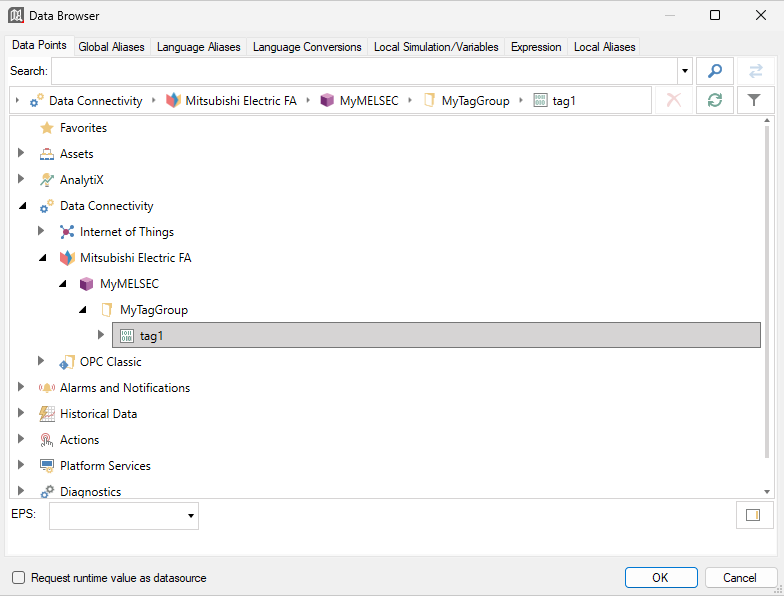Expand the Platform Services node

pos(20,464)
